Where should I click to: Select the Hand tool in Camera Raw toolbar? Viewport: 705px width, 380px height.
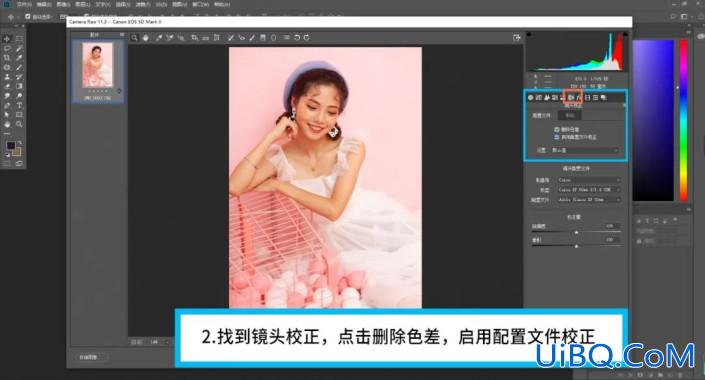[146, 38]
